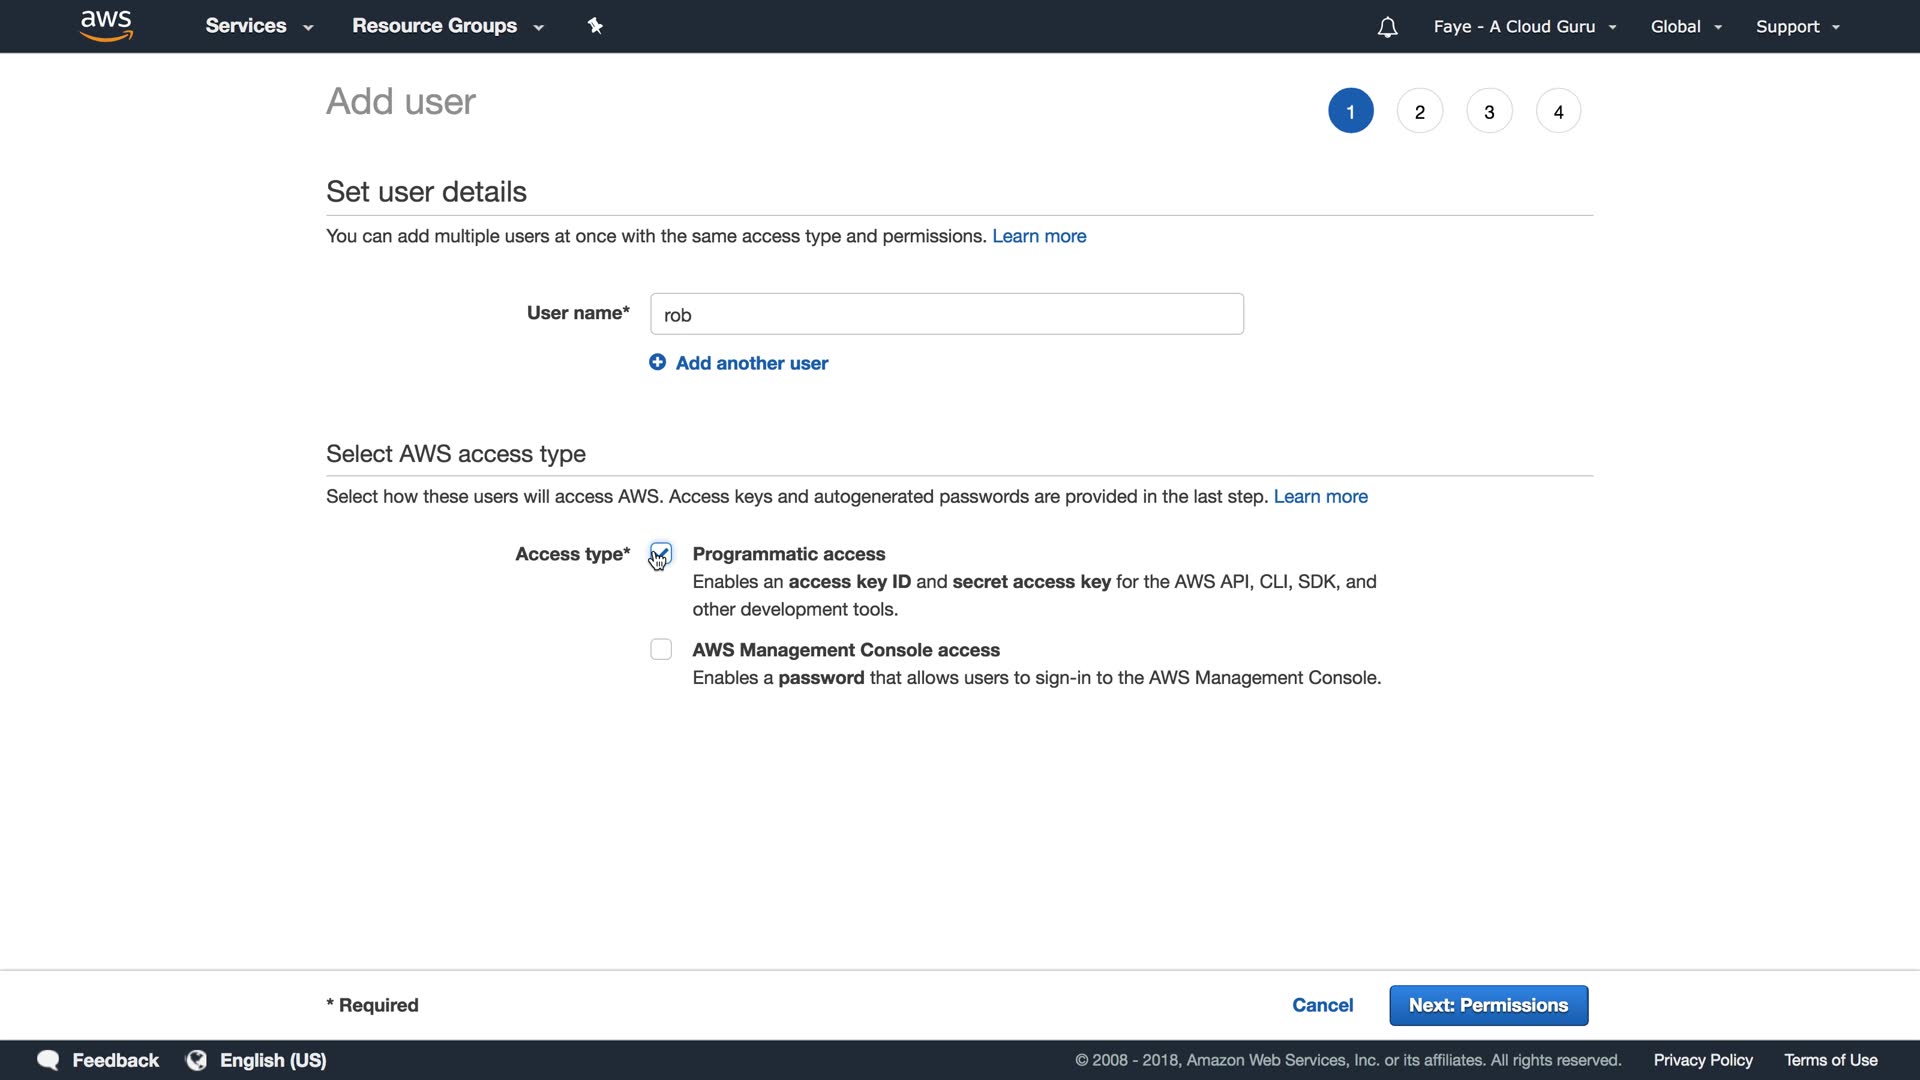This screenshot has height=1080, width=1920.
Task: Expand the Services dropdown menu
Action: [x=259, y=26]
